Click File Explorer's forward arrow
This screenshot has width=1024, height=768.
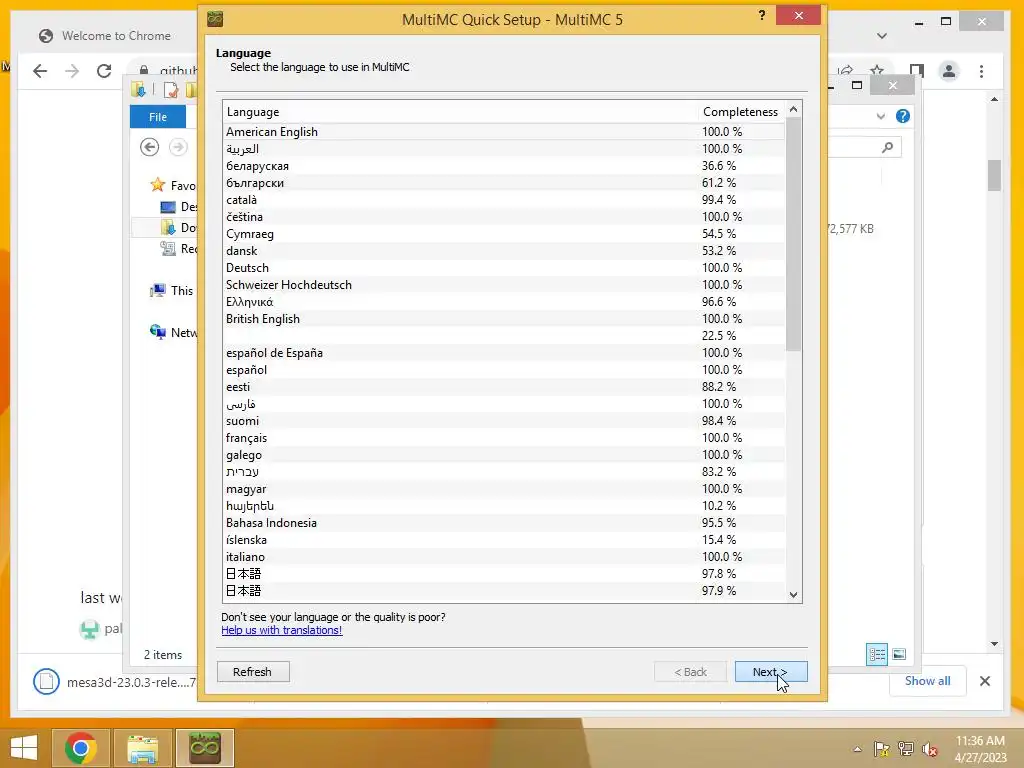coord(178,147)
